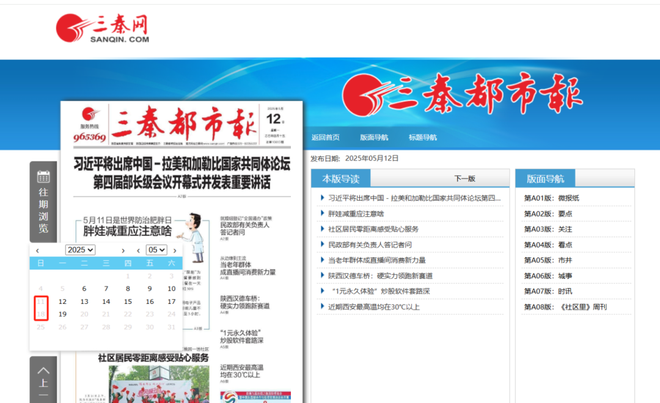The height and width of the screenshot is (403, 660).
Task: Click 版面导航 in the blue navigation bar
Action: pos(374,137)
